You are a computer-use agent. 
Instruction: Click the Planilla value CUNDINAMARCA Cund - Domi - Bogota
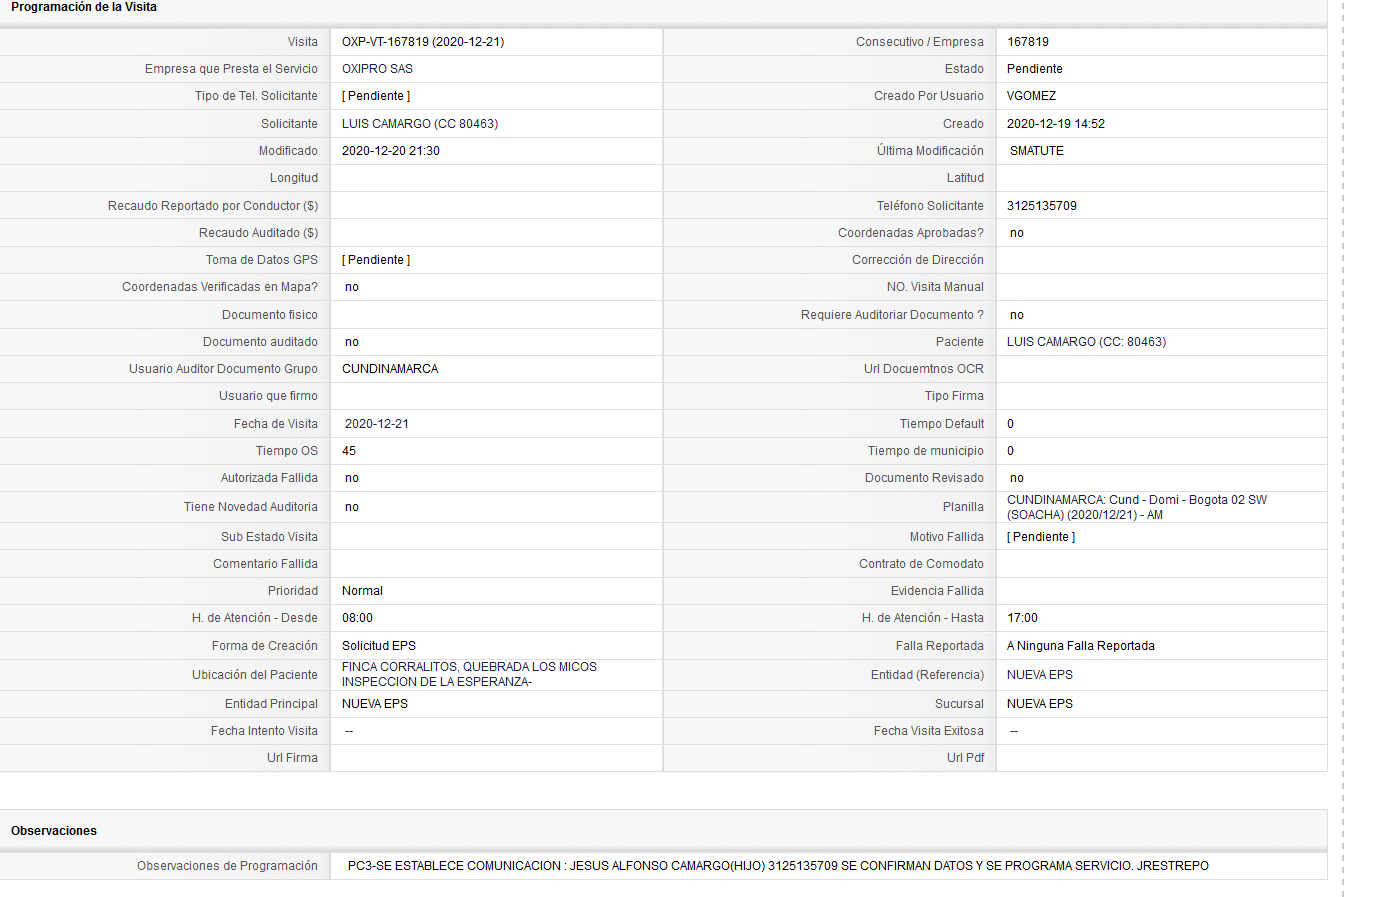pyautogui.click(x=1137, y=507)
